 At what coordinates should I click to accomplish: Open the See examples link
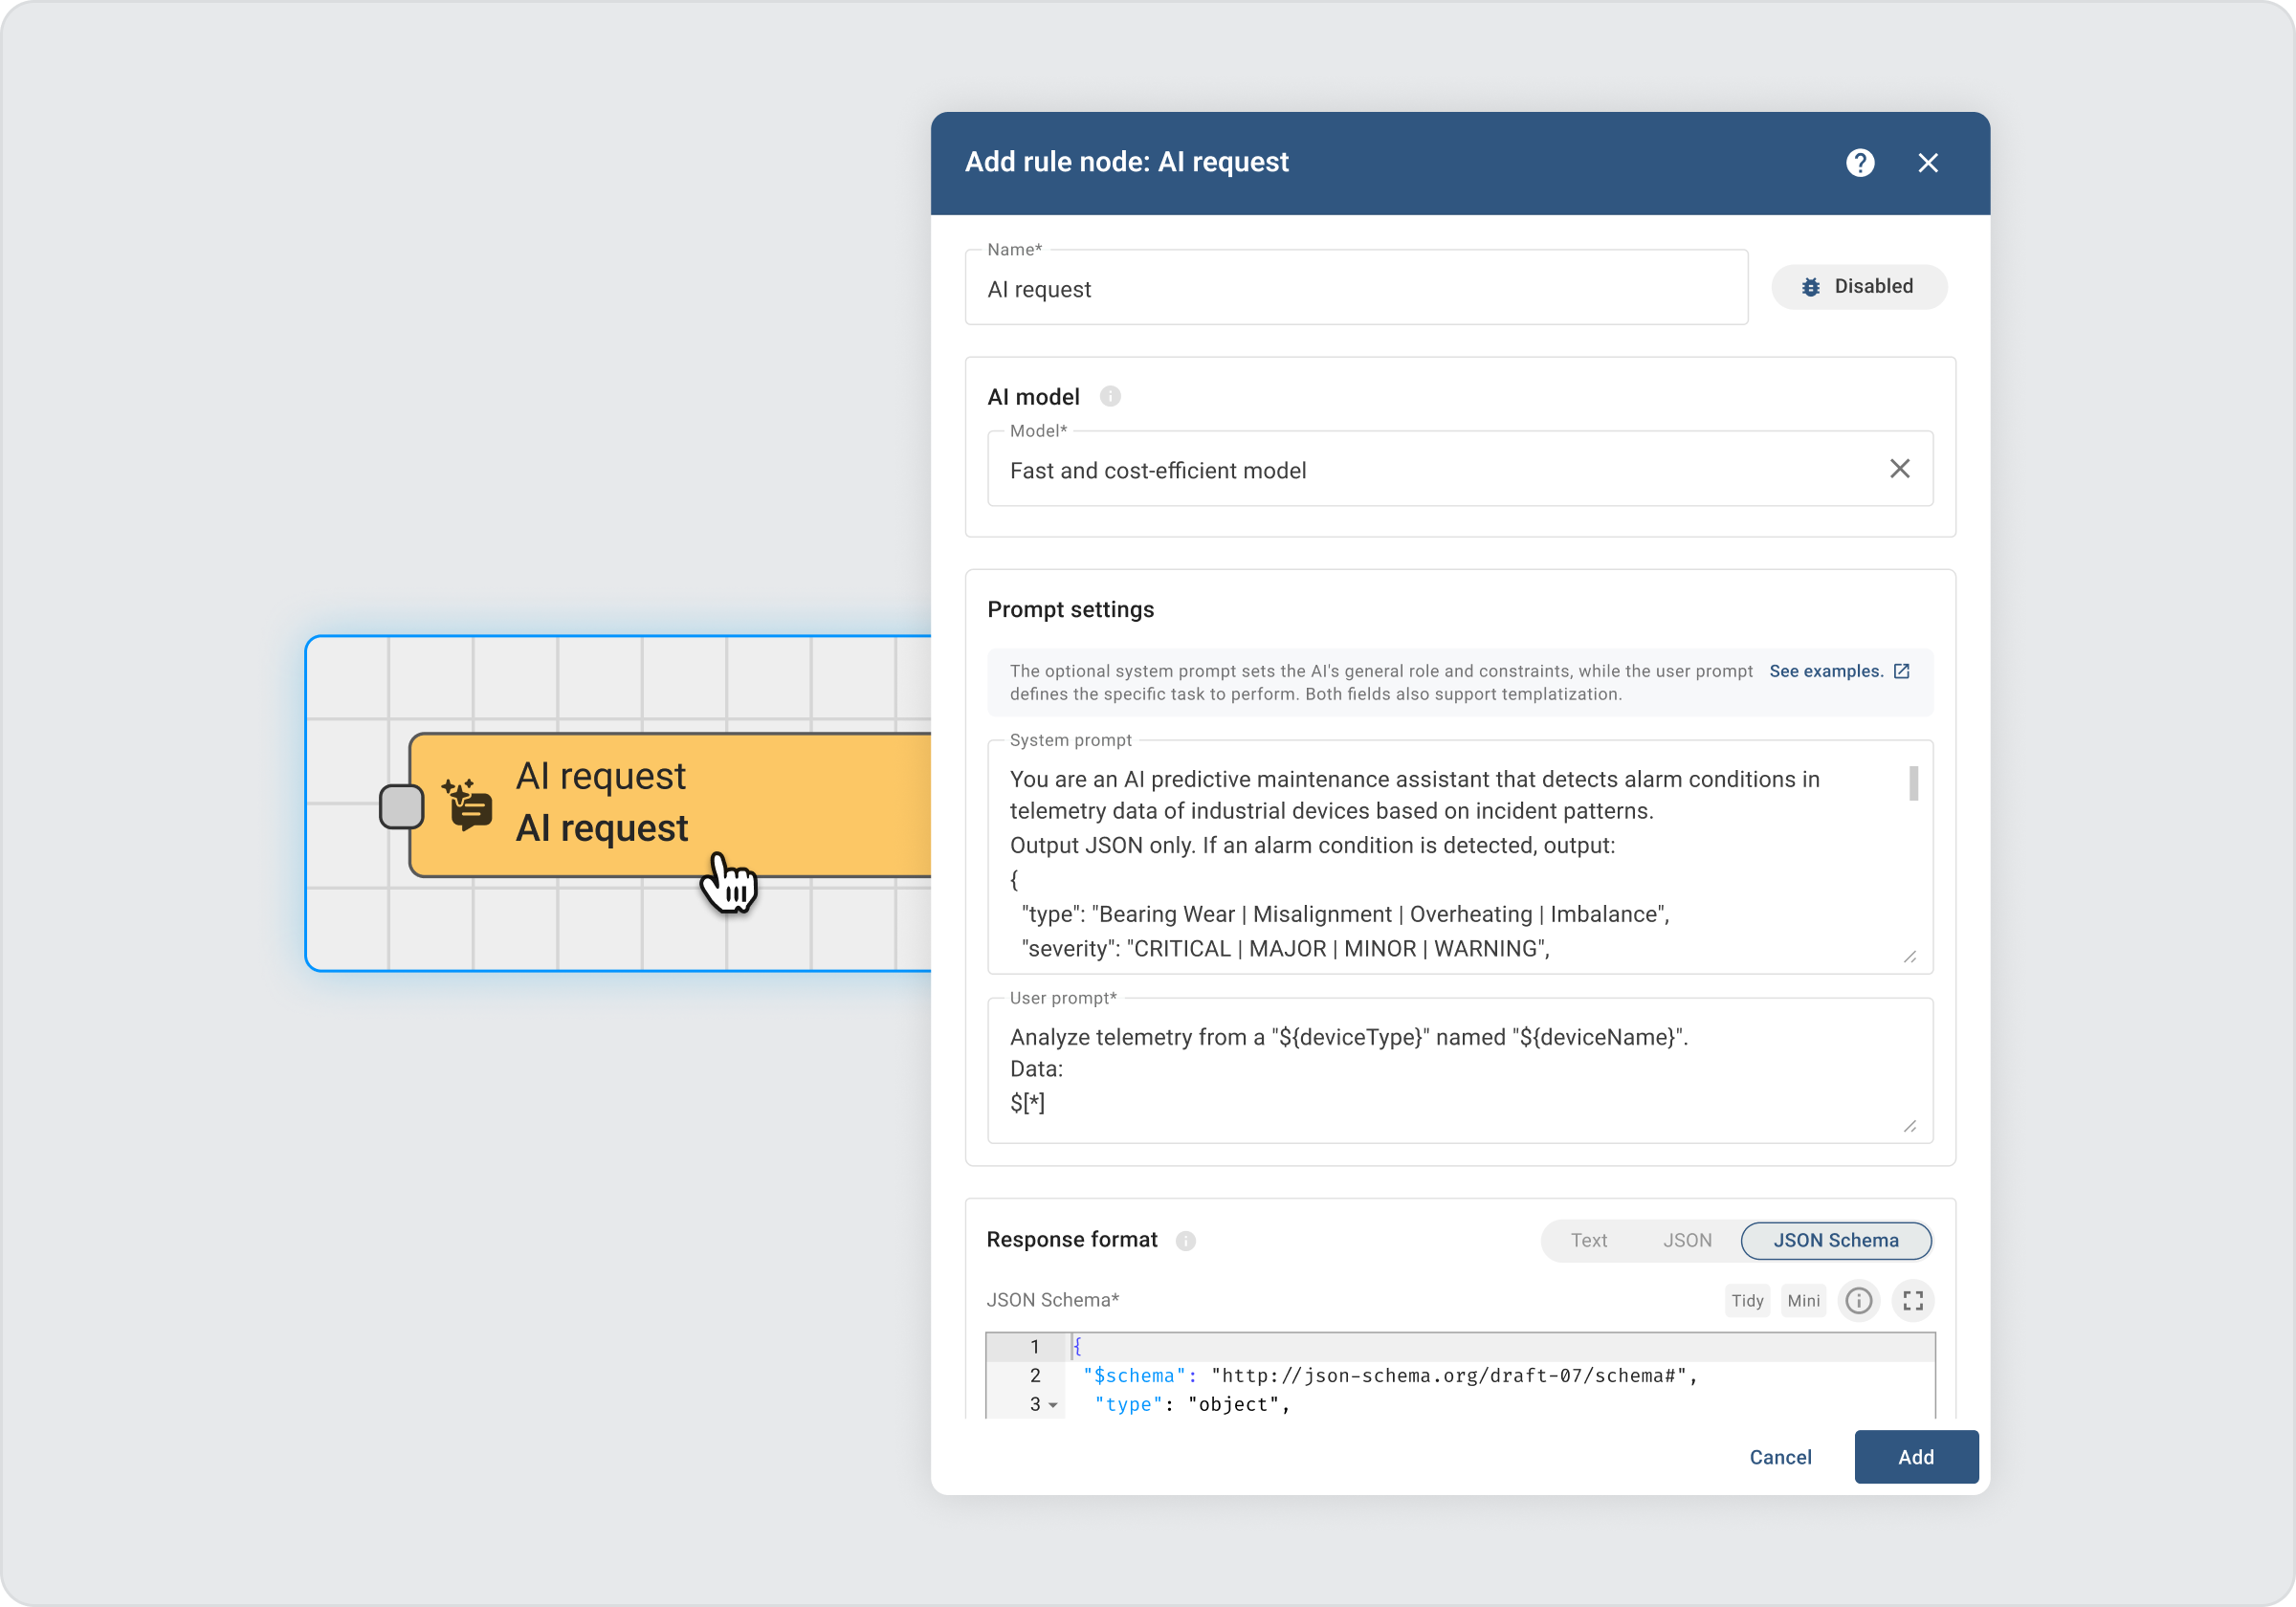pyautogui.click(x=1825, y=671)
